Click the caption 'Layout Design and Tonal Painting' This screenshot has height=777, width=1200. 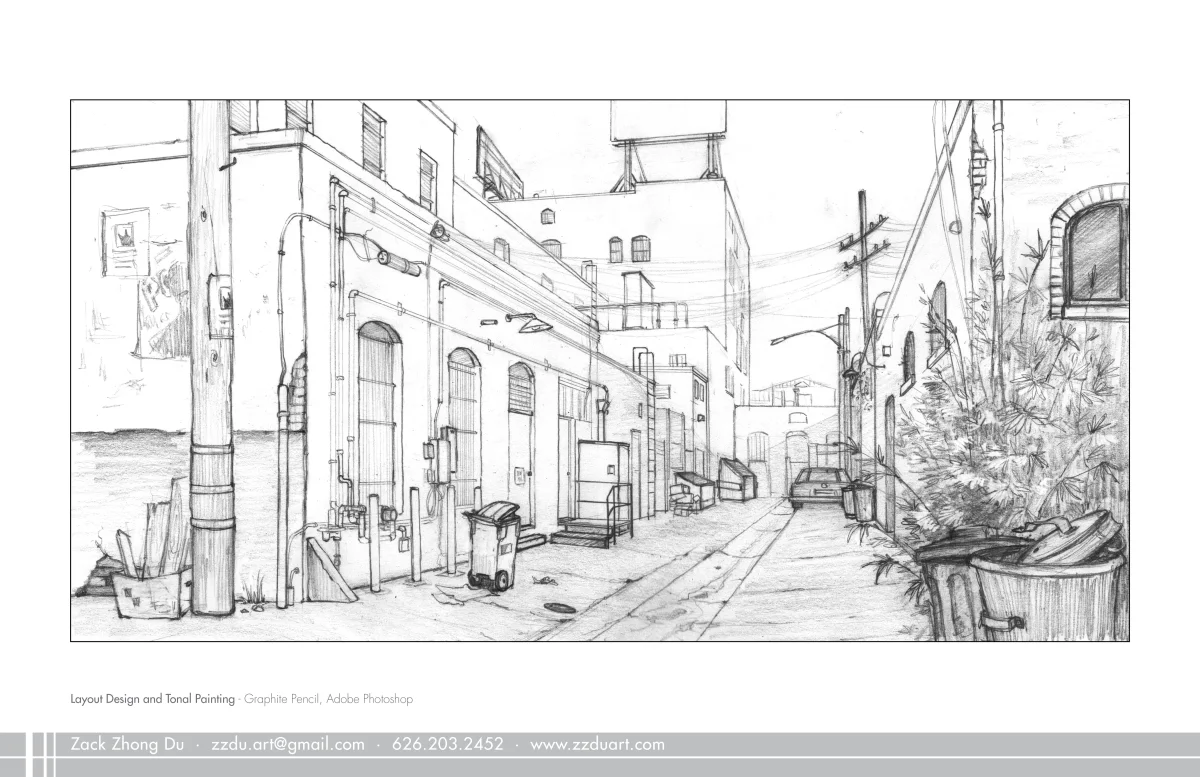[153, 699]
